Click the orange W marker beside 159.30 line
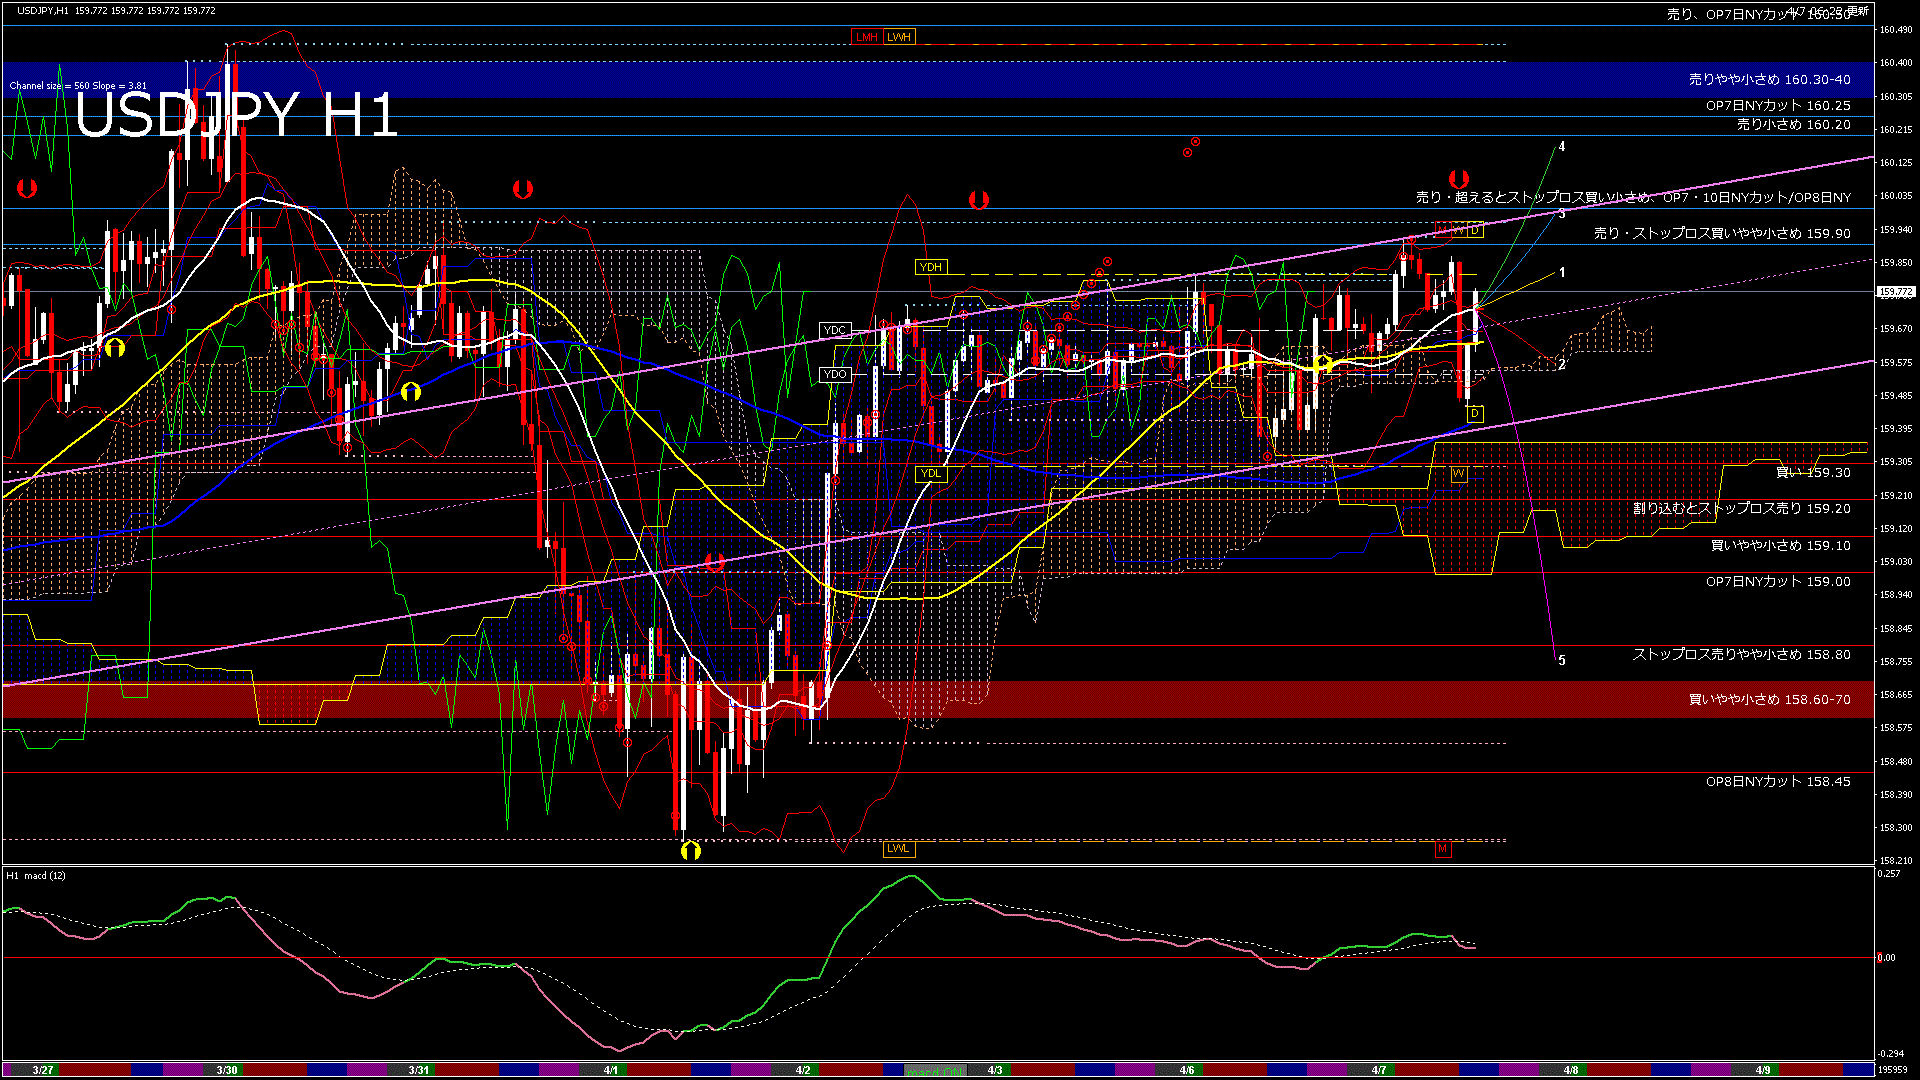Screen dimensions: 1920x1080 click(1458, 473)
